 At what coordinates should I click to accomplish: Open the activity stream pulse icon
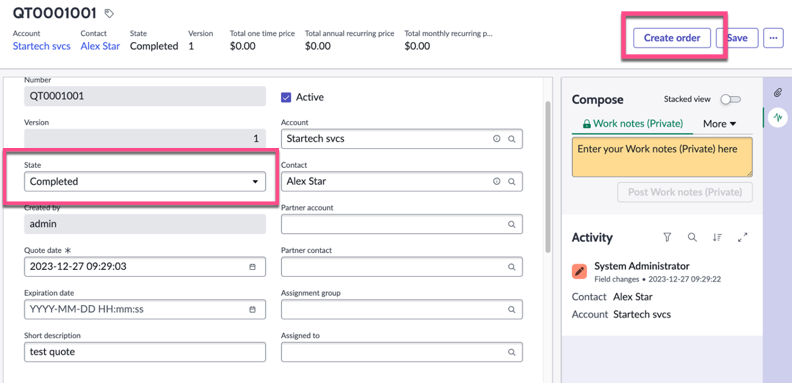click(x=778, y=118)
